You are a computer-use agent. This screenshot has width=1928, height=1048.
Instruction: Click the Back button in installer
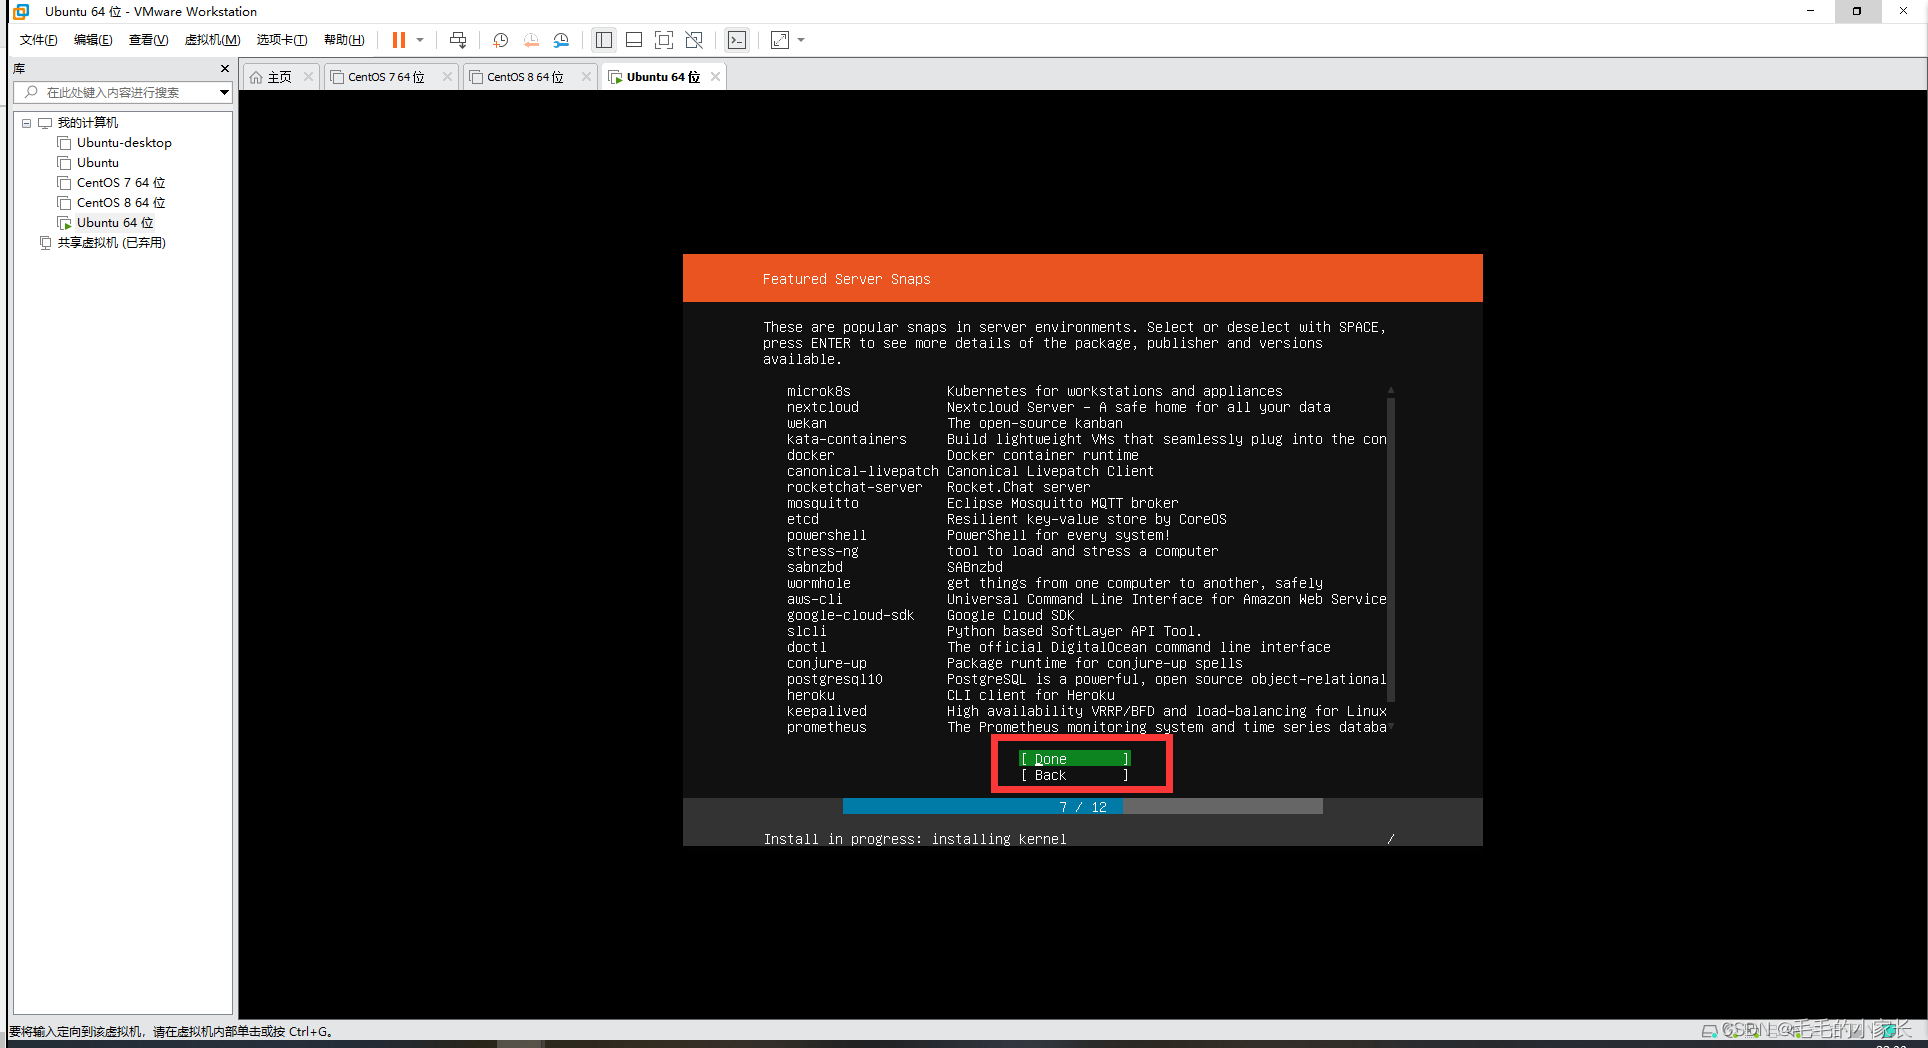coord(1075,775)
